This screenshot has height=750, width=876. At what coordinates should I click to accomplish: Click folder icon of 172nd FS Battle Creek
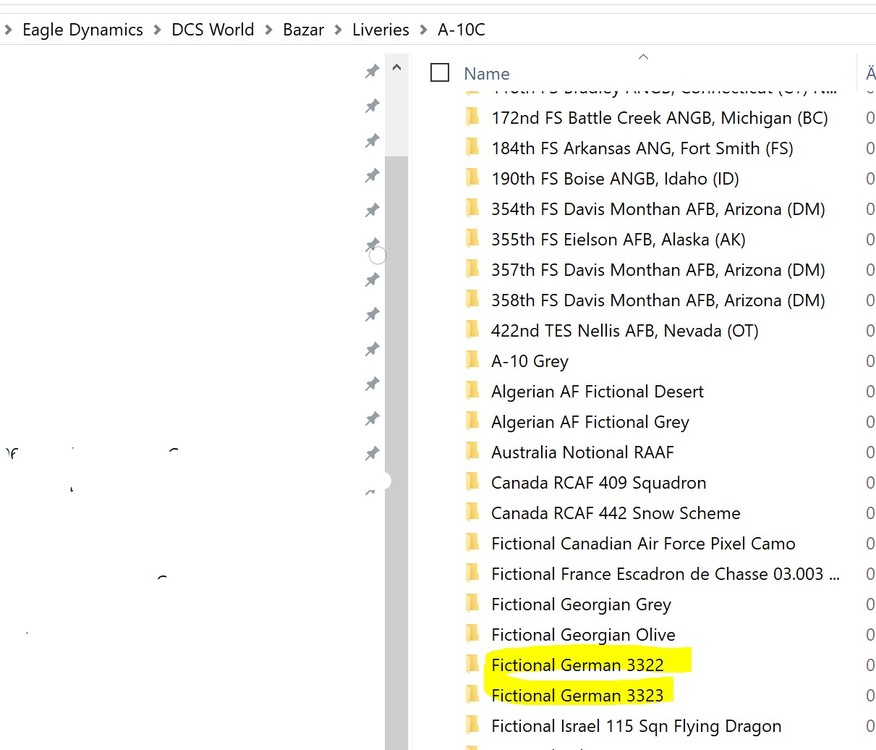point(472,117)
